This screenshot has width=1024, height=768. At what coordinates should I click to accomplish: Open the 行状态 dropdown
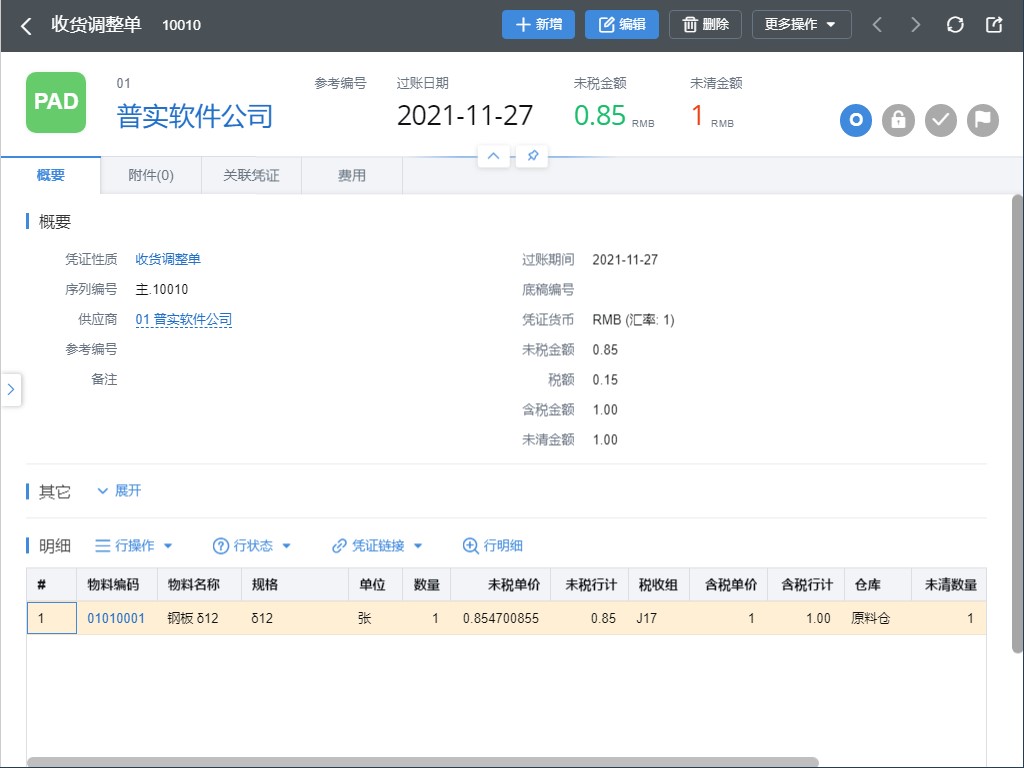point(252,545)
